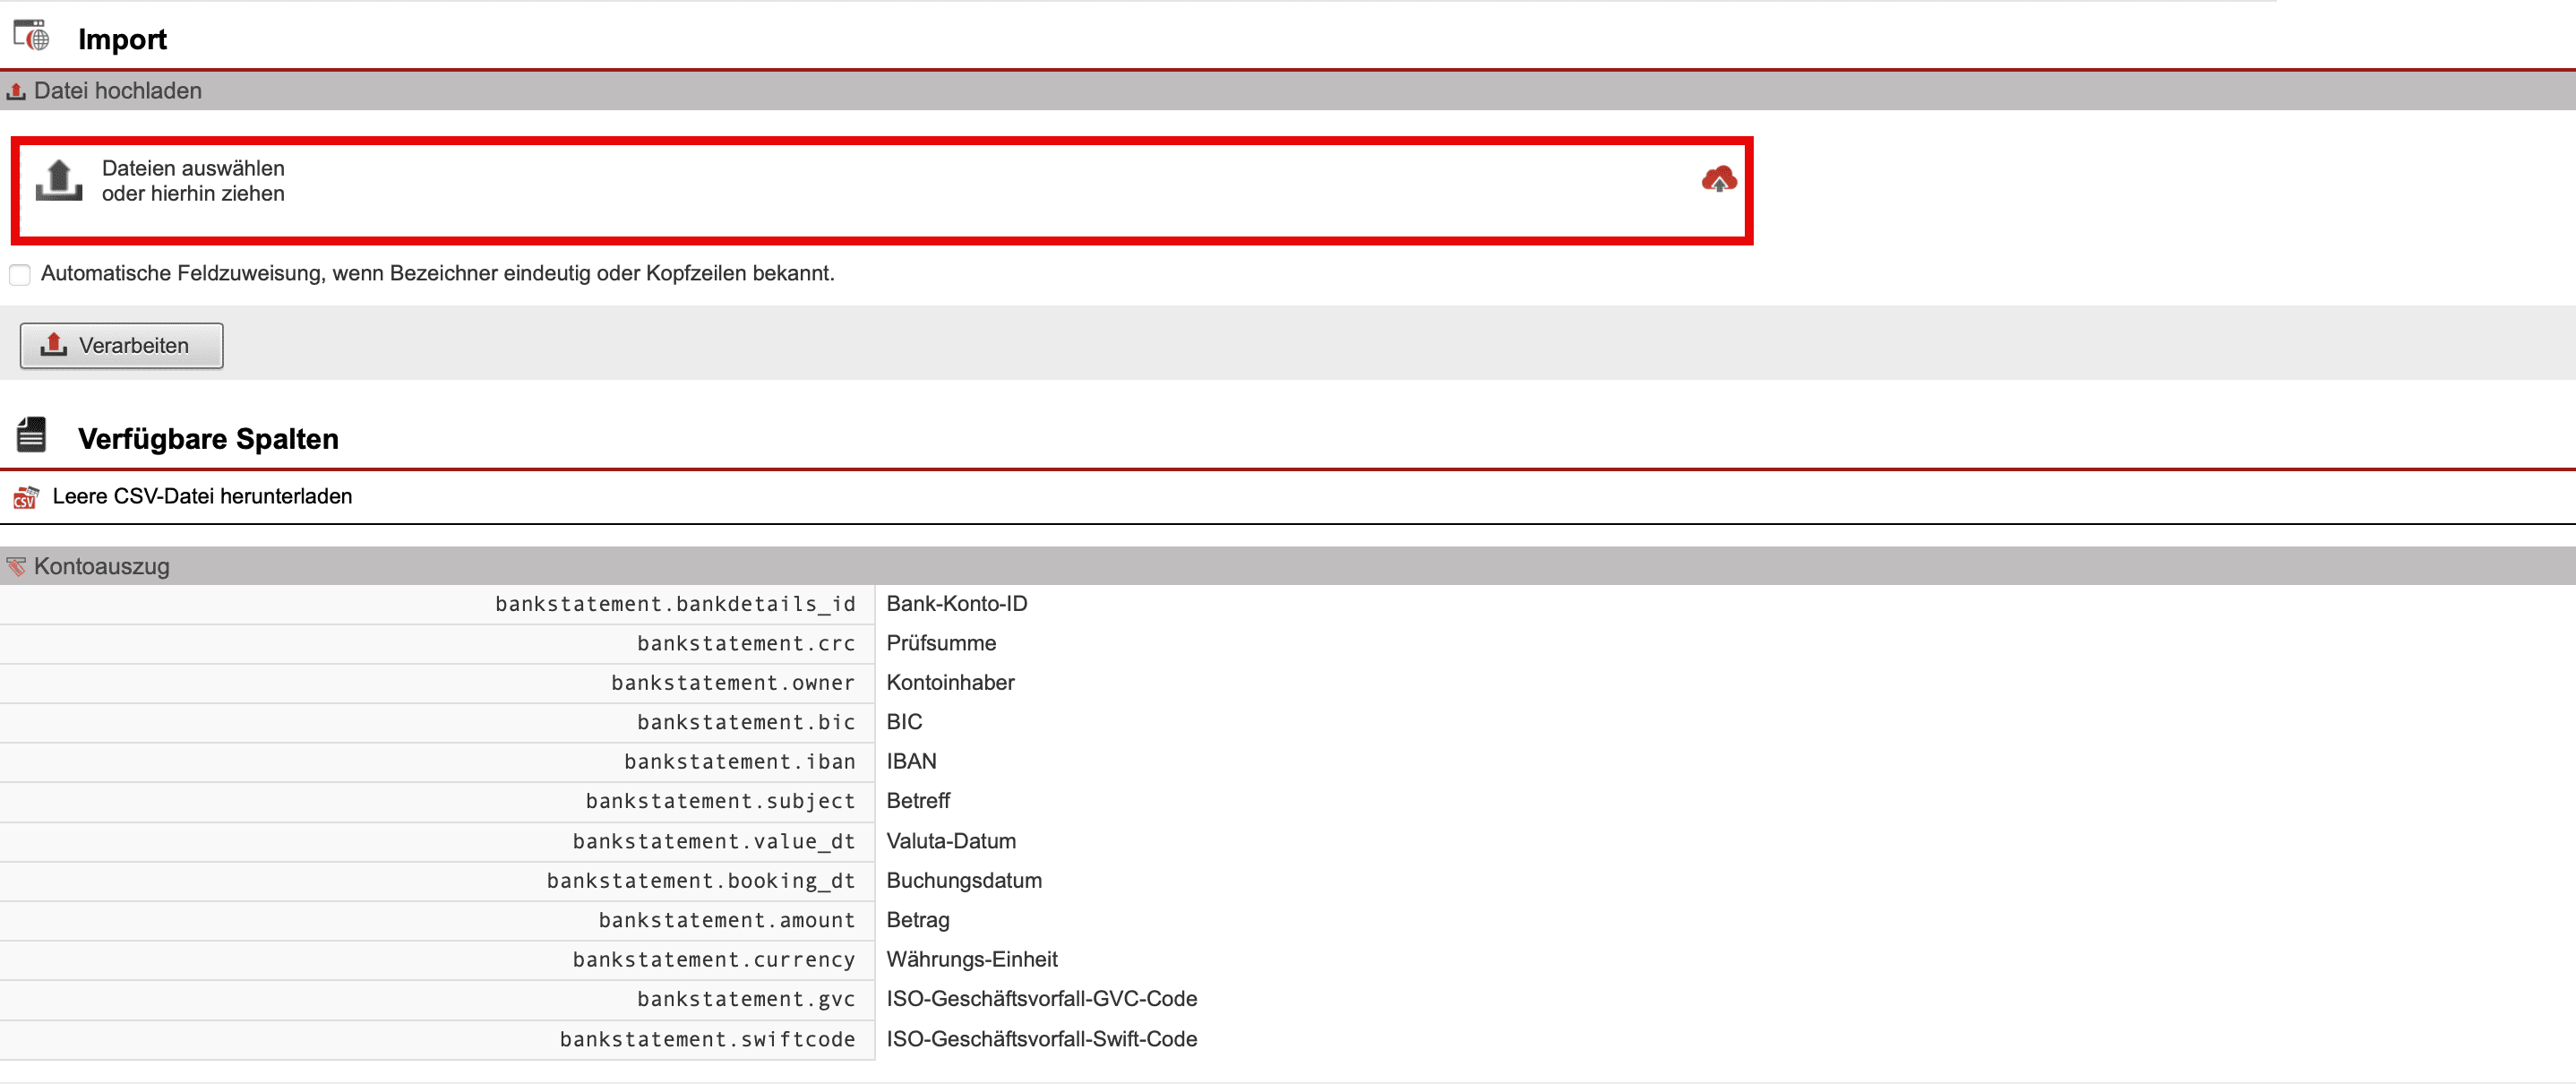Click the Währungs-Einheit label
Viewport: 2576px width, 1084px height.
tap(971, 959)
